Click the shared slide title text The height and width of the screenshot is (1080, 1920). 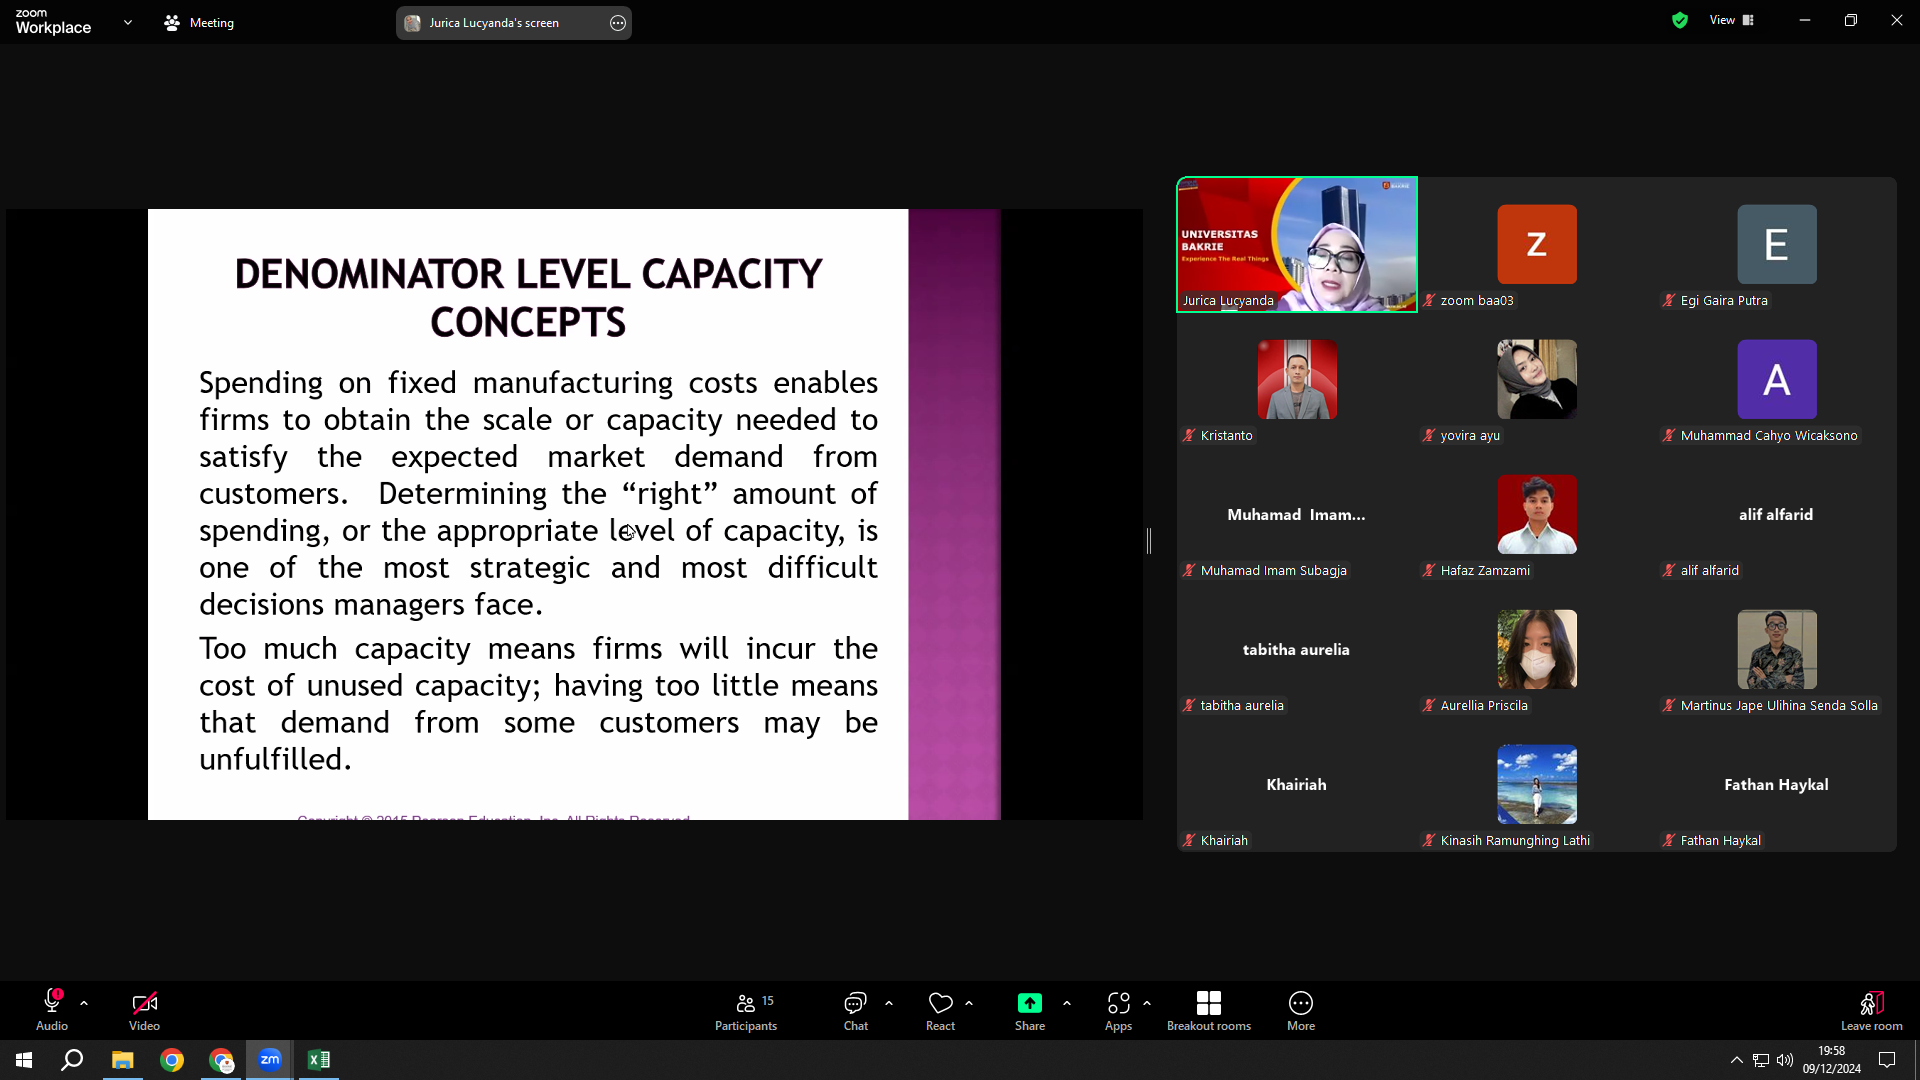(x=528, y=298)
